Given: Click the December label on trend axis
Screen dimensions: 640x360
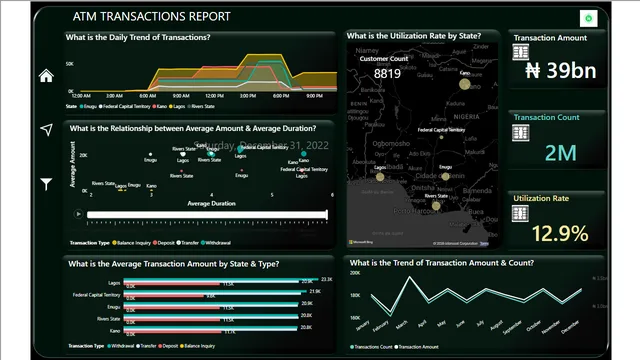Looking at the screenshot, I should click(x=570, y=327).
